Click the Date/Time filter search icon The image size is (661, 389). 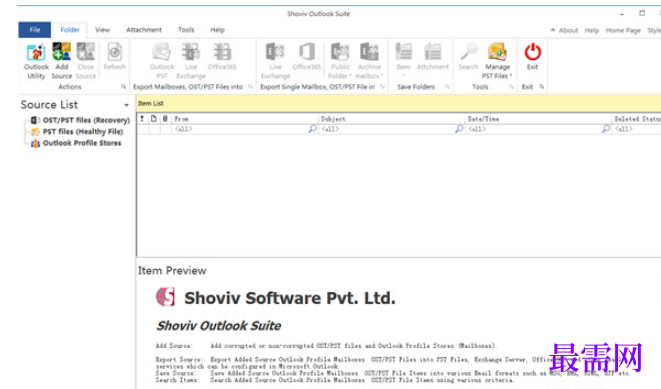(606, 129)
